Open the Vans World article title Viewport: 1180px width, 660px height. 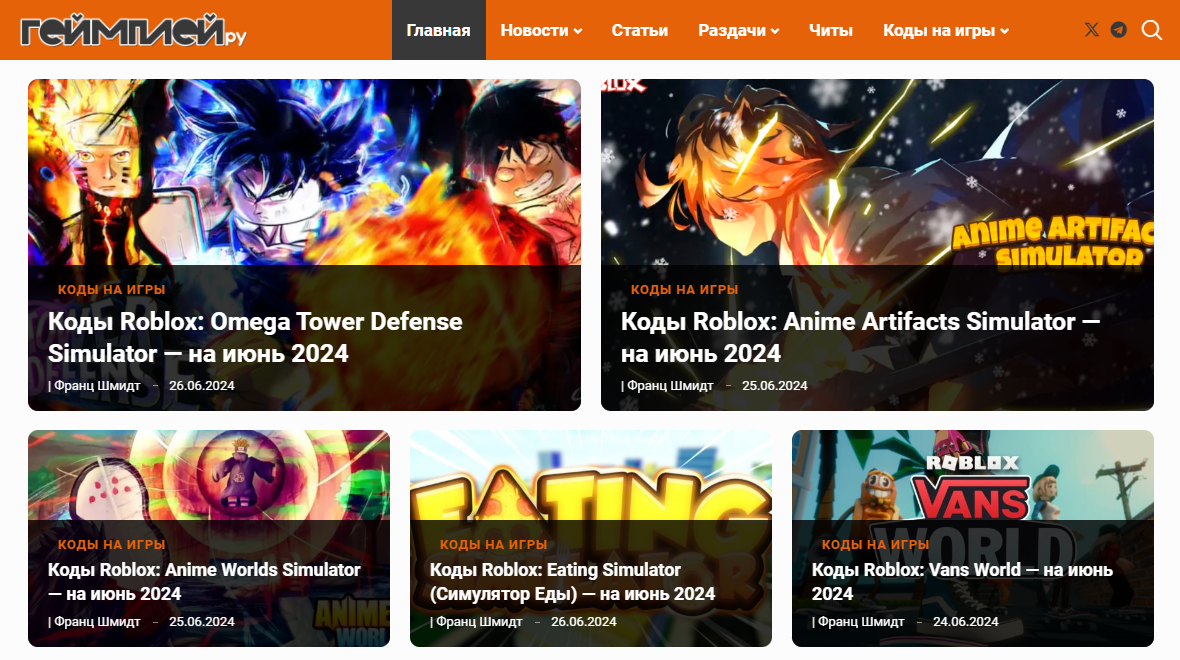click(962, 582)
